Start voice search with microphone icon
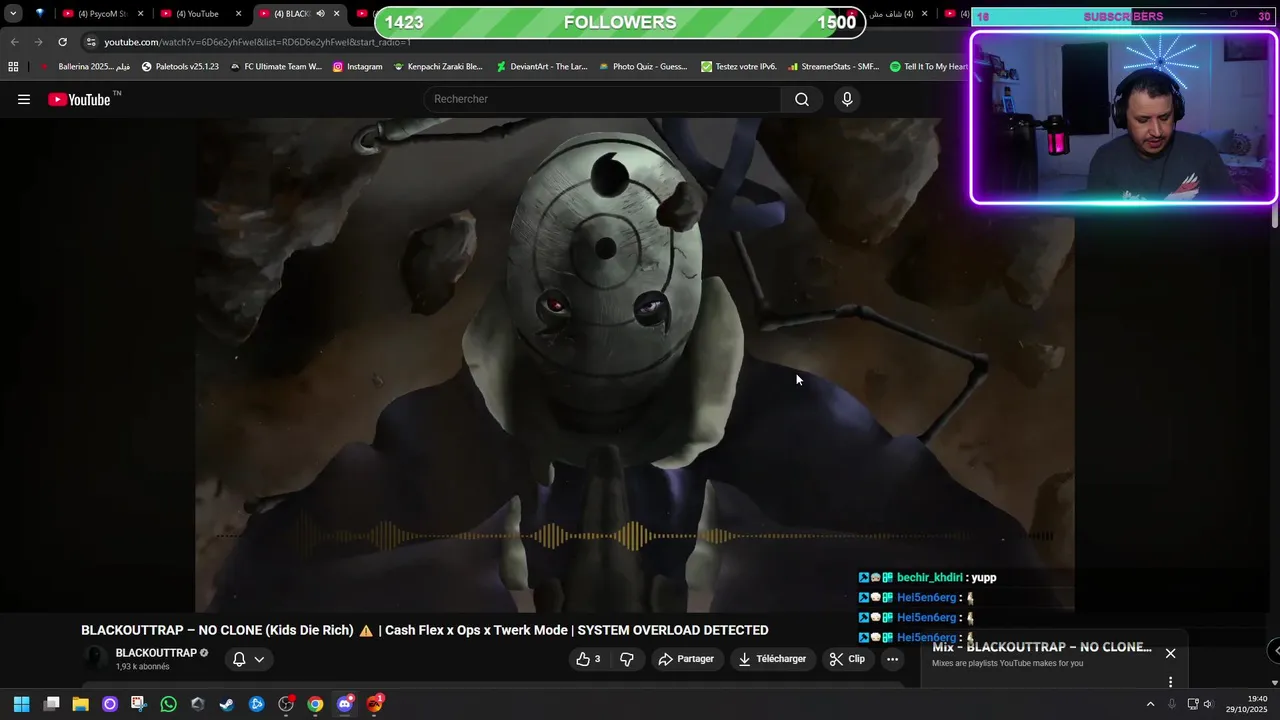The width and height of the screenshot is (1280, 720). [x=847, y=99]
